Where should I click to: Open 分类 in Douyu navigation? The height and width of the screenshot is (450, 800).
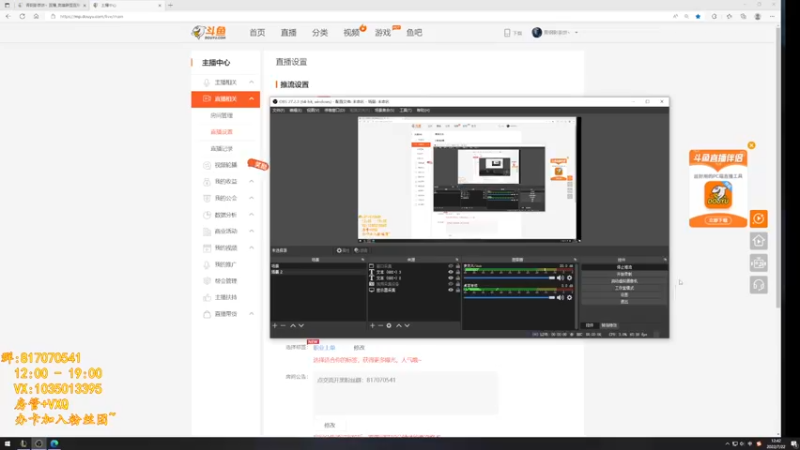coord(320,33)
